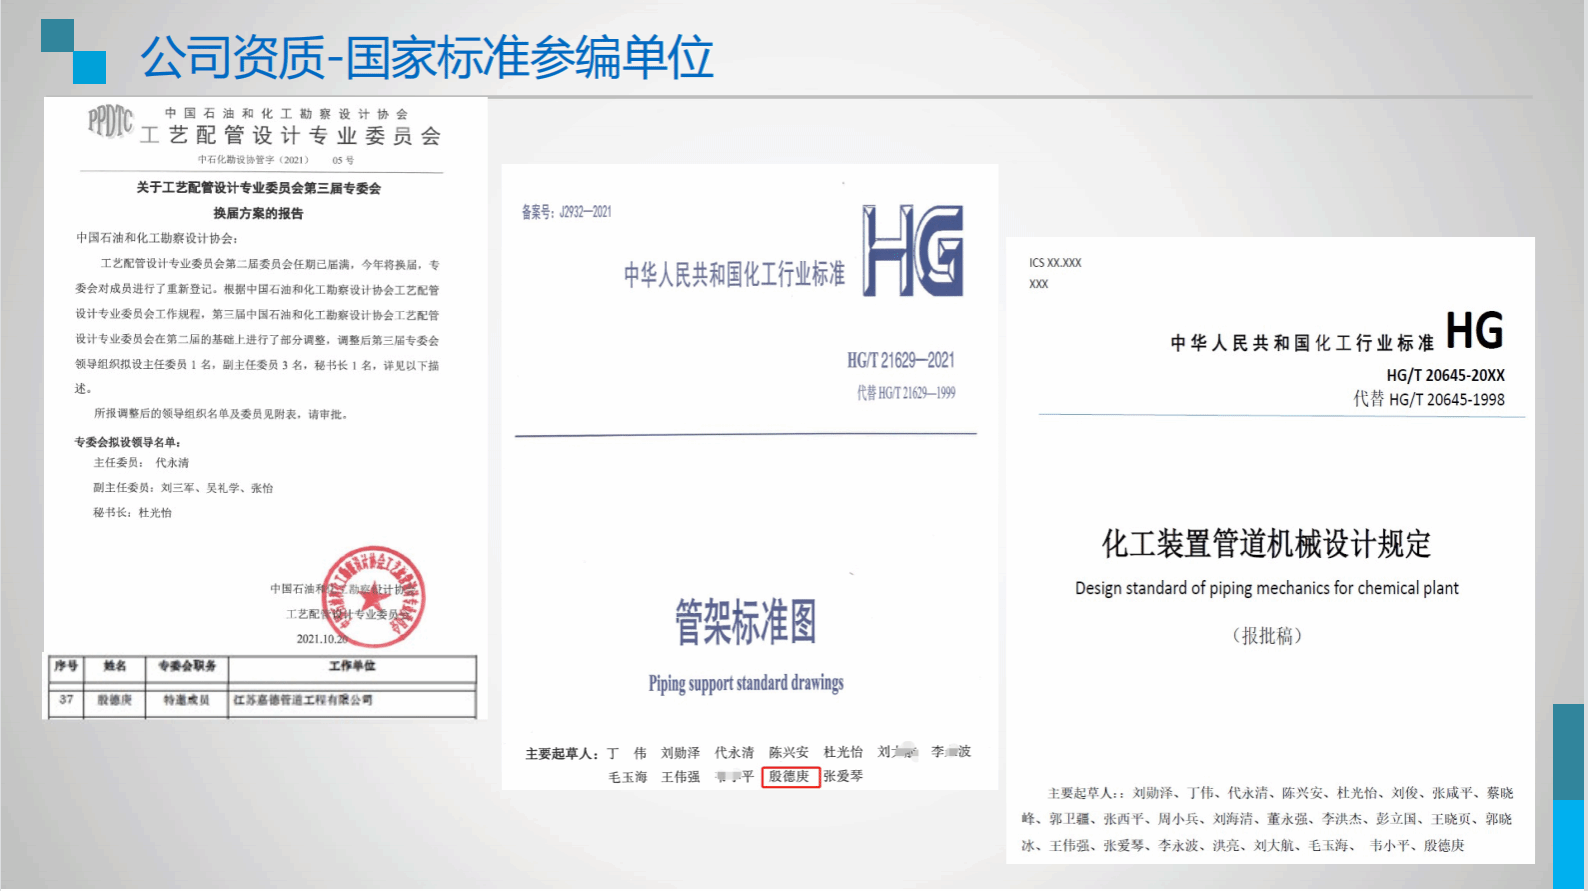Click the bright blue square beside title
This screenshot has width=1588, height=891.
pos(89,67)
